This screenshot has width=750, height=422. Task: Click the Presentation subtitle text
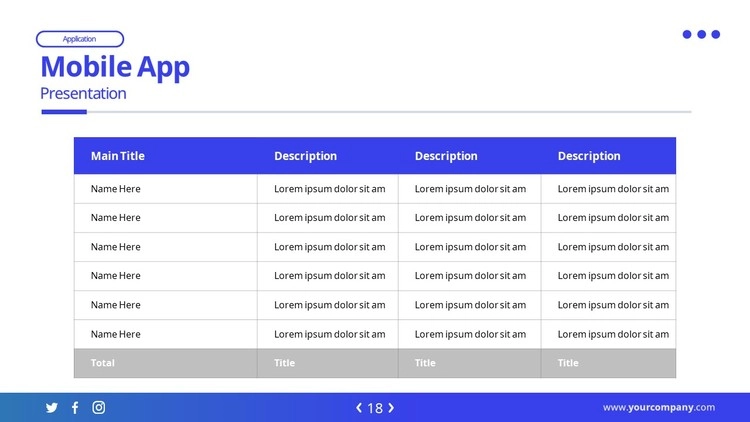click(x=83, y=94)
